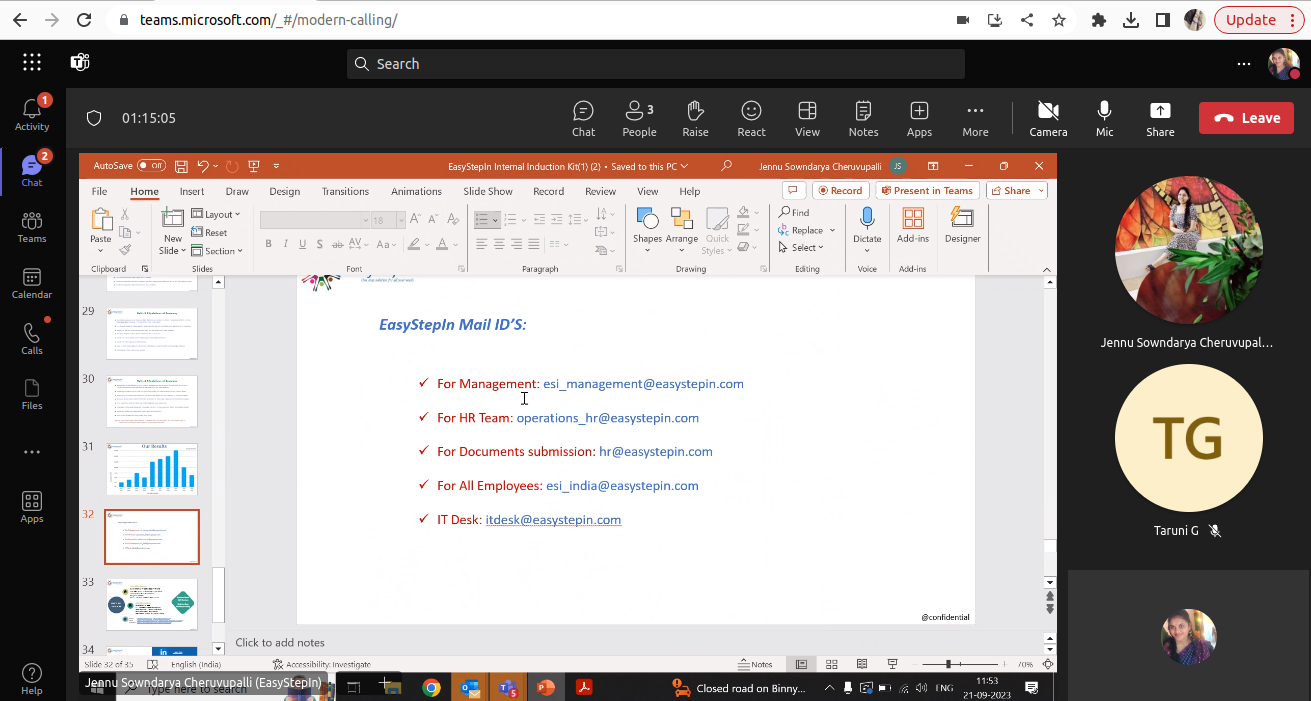
Task: Switch to the Transitions ribbon tab
Action: 345,191
